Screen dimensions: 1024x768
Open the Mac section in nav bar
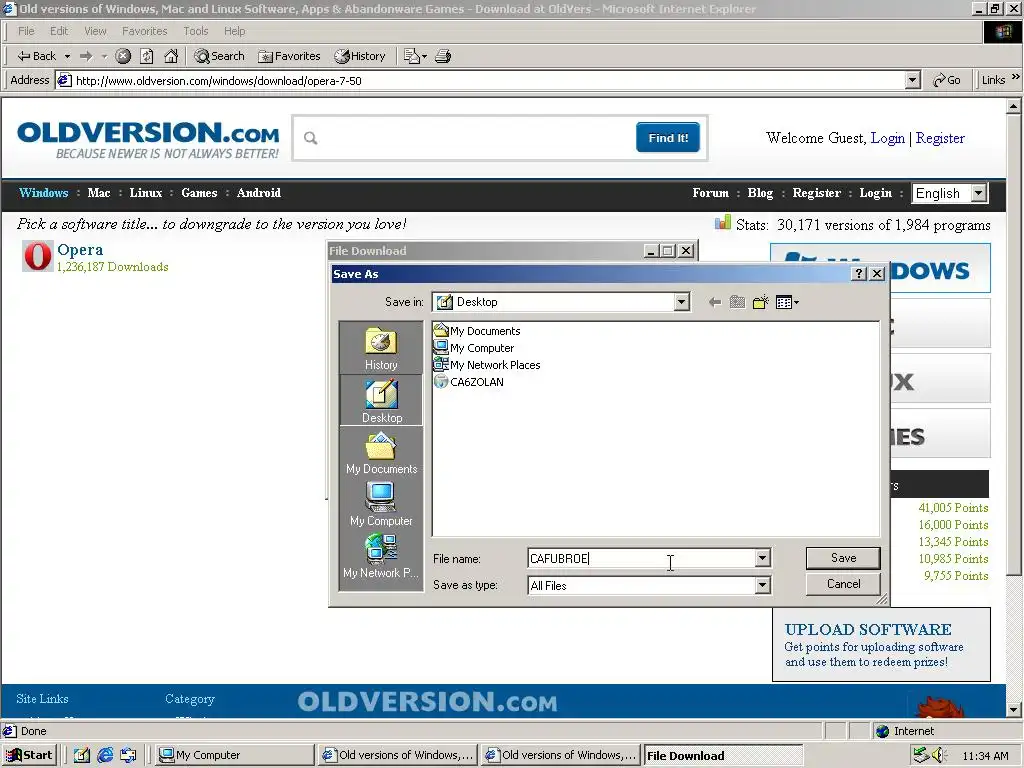tap(99, 193)
